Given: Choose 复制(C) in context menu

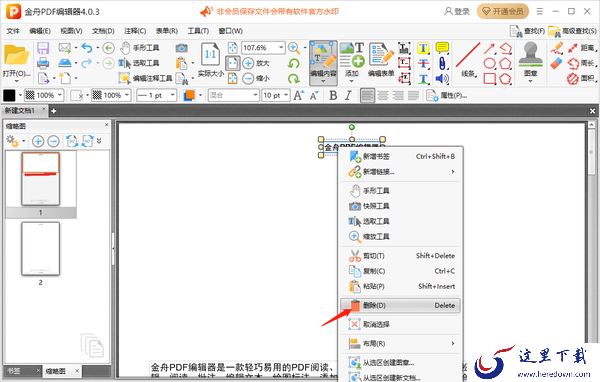Looking at the screenshot, I should coord(400,271).
